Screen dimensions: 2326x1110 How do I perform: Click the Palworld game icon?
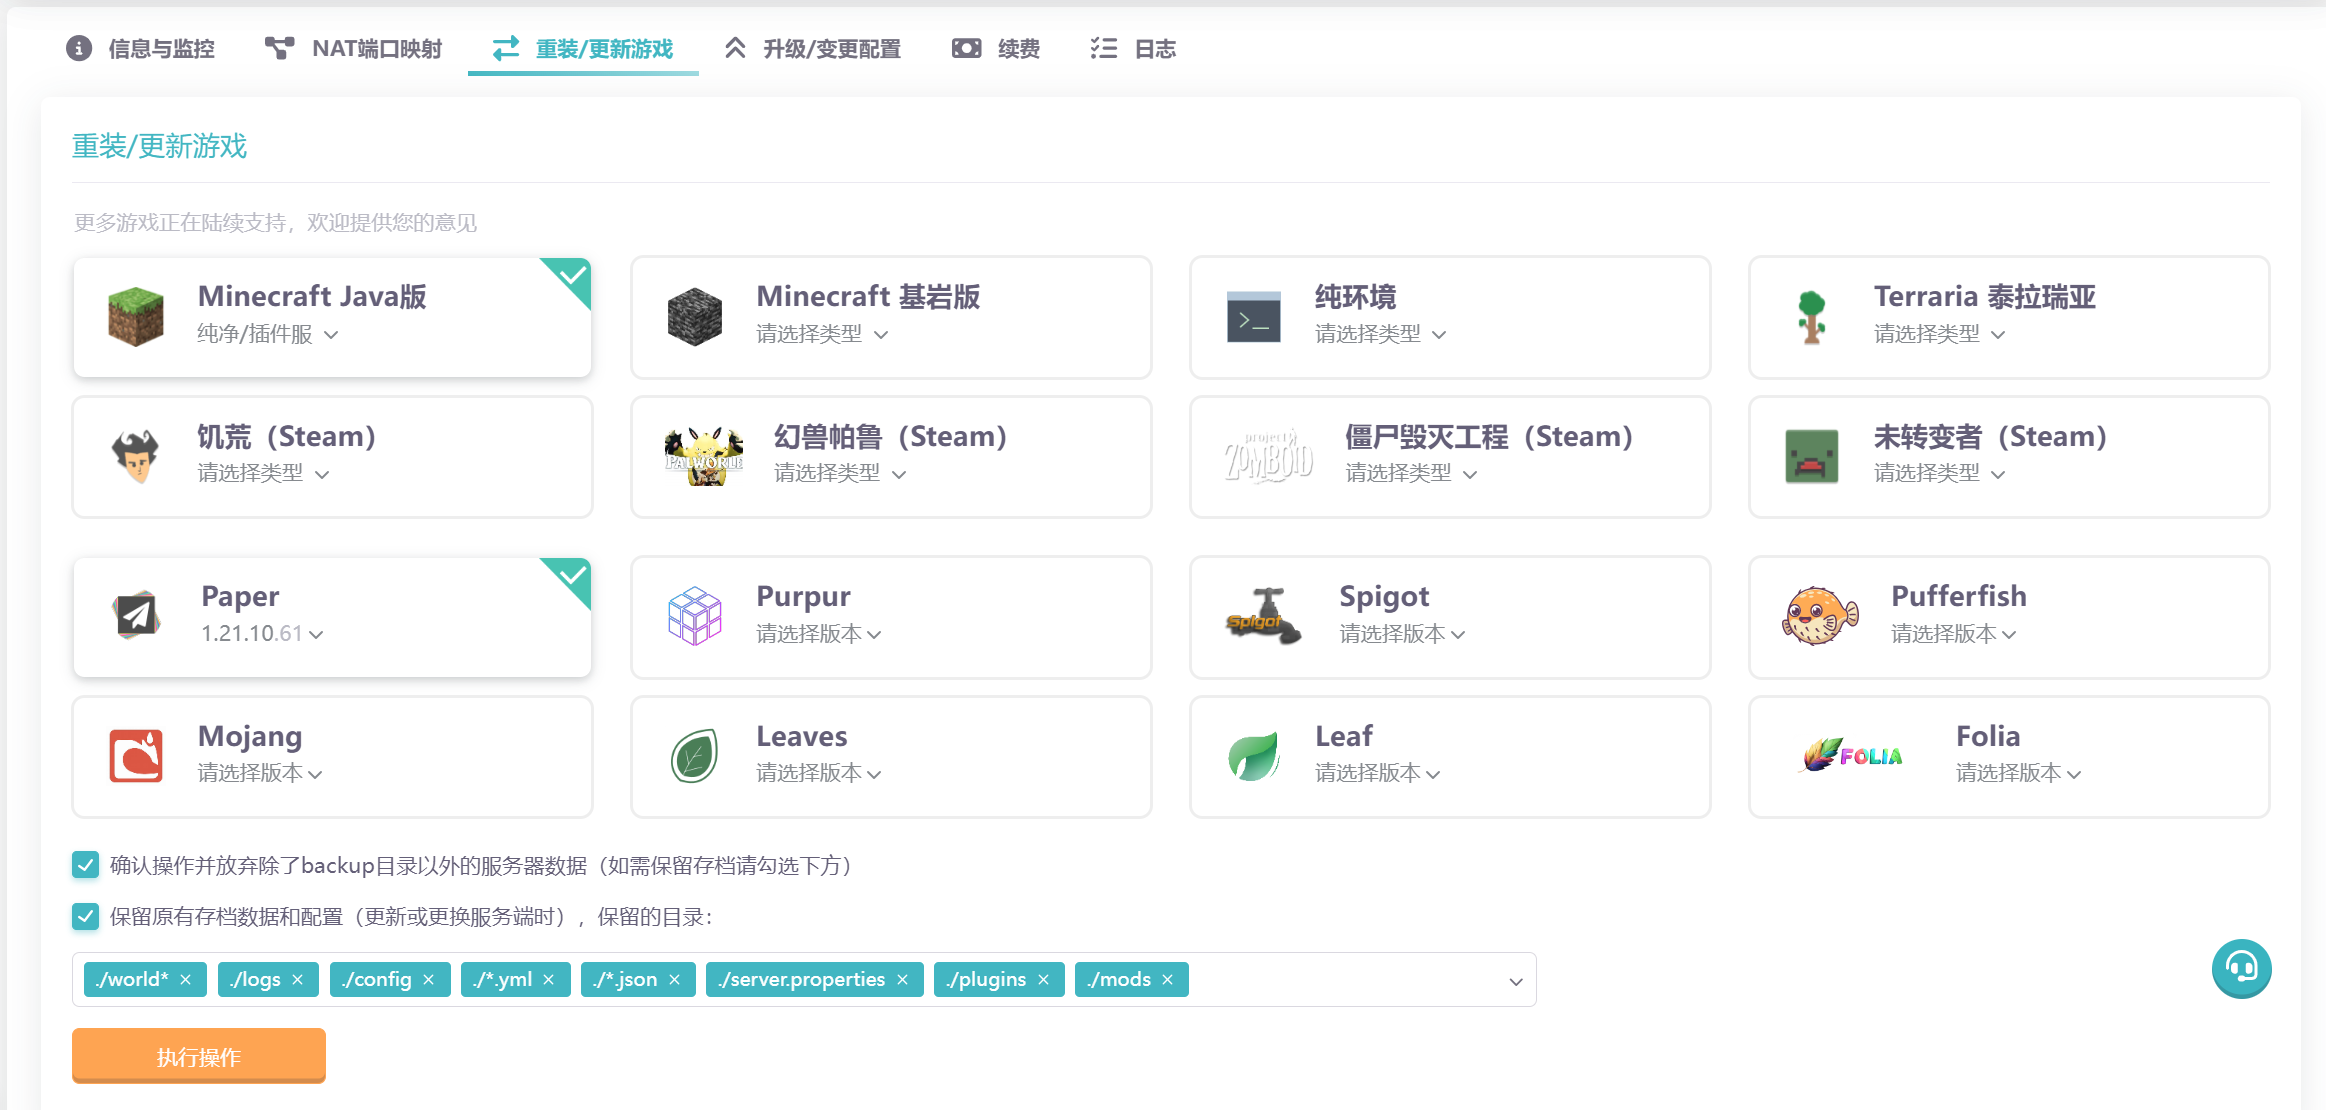click(704, 457)
